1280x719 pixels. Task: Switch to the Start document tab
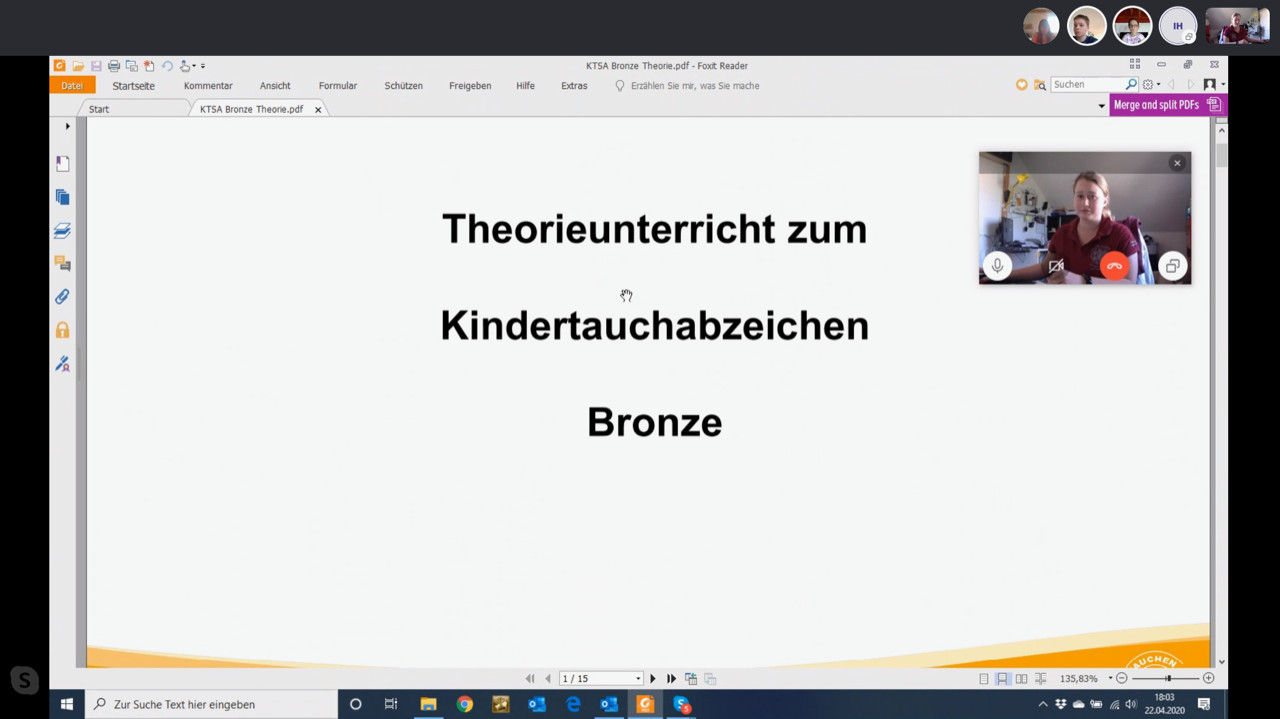tap(99, 109)
